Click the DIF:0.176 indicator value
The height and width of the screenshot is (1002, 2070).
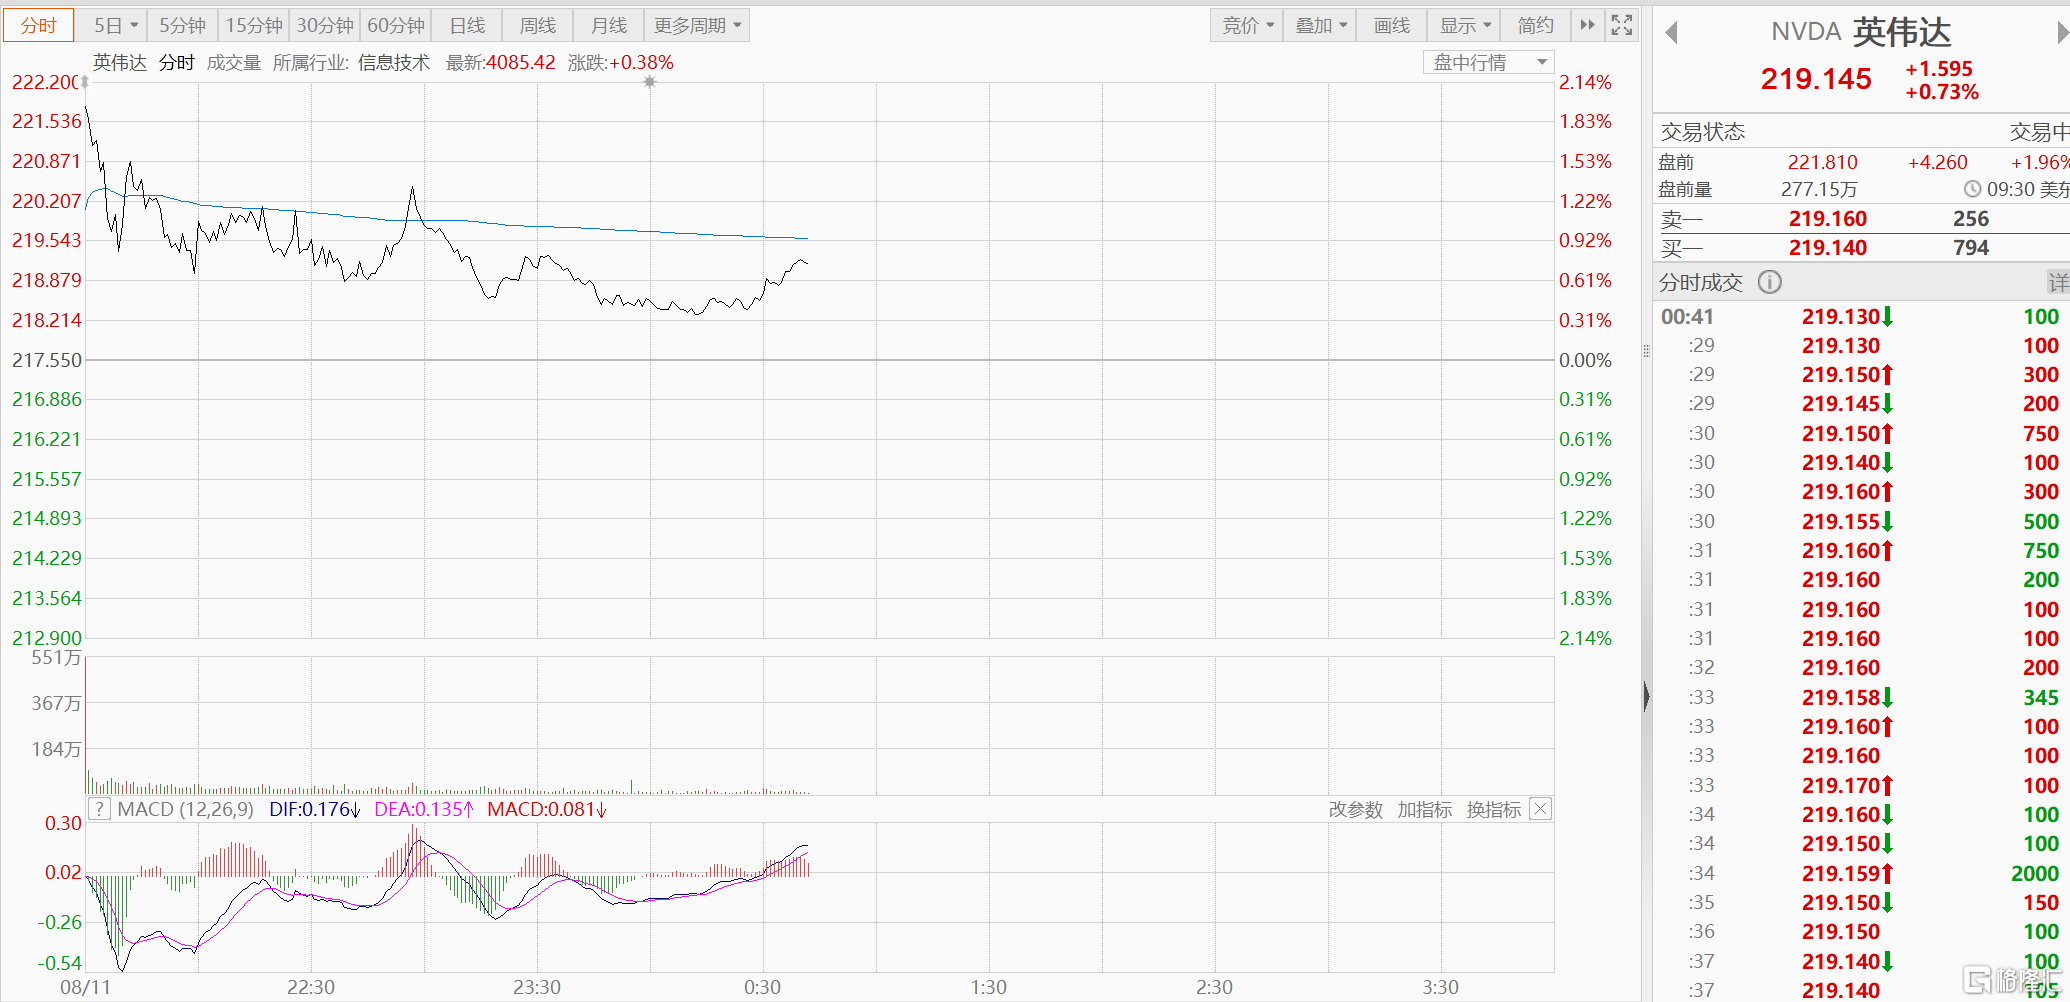pyautogui.click(x=315, y=809)
